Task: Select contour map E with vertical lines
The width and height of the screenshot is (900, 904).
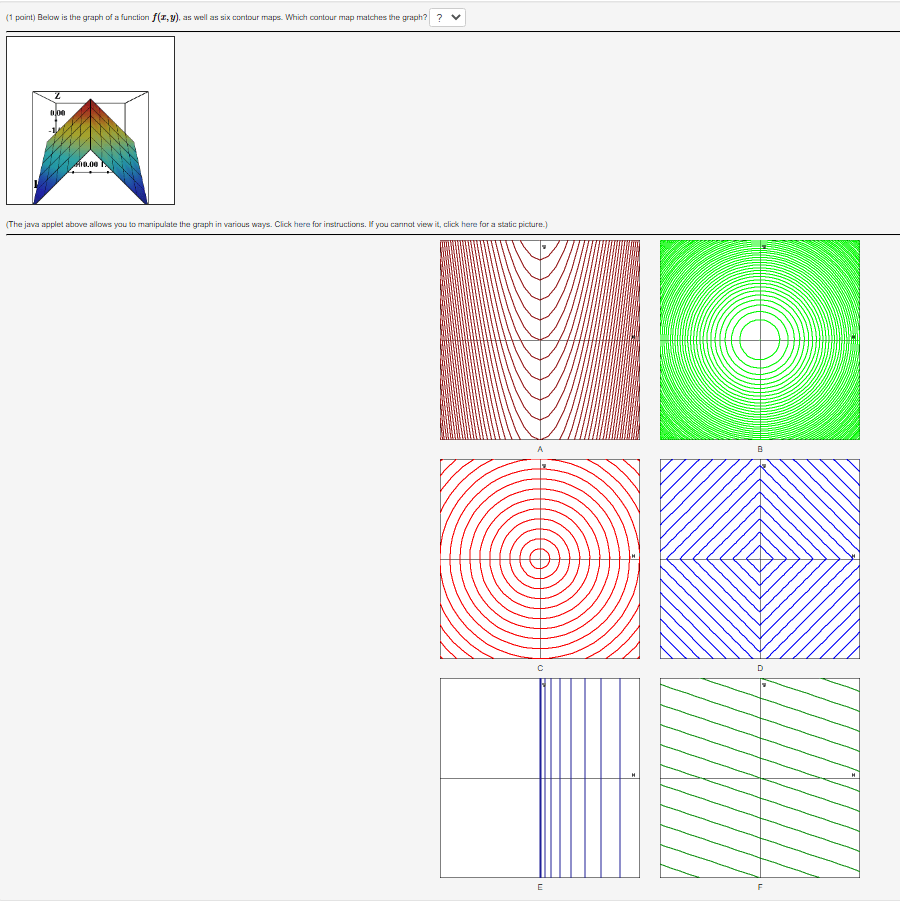Action: 540,778
